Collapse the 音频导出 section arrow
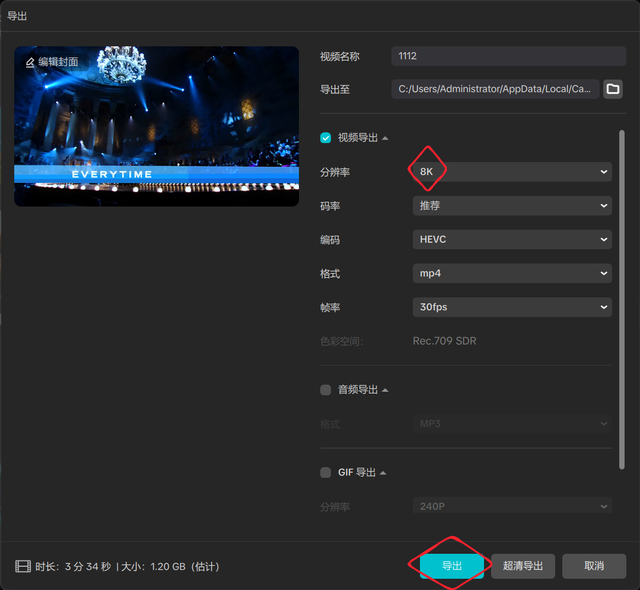Viewport: 640px width, 590px height. 385,390
